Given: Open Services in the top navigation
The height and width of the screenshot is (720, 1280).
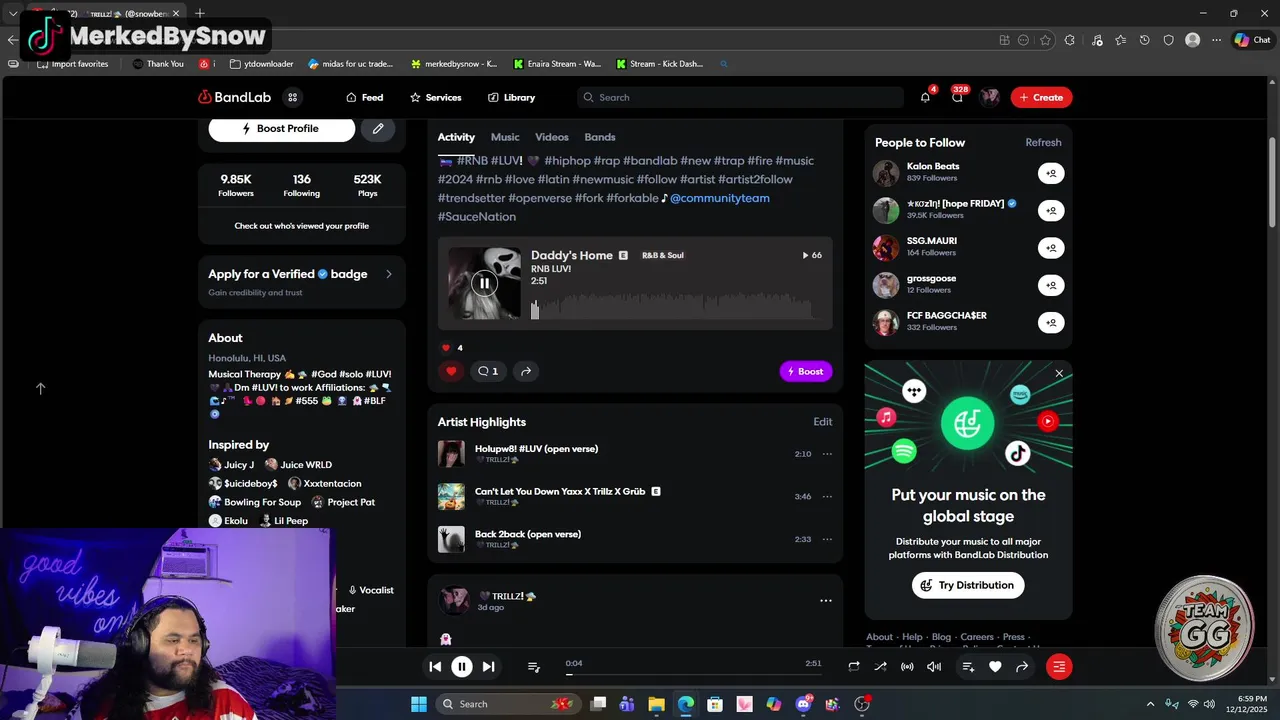Looking at the screenshot, I should click(x=435, y=97).
